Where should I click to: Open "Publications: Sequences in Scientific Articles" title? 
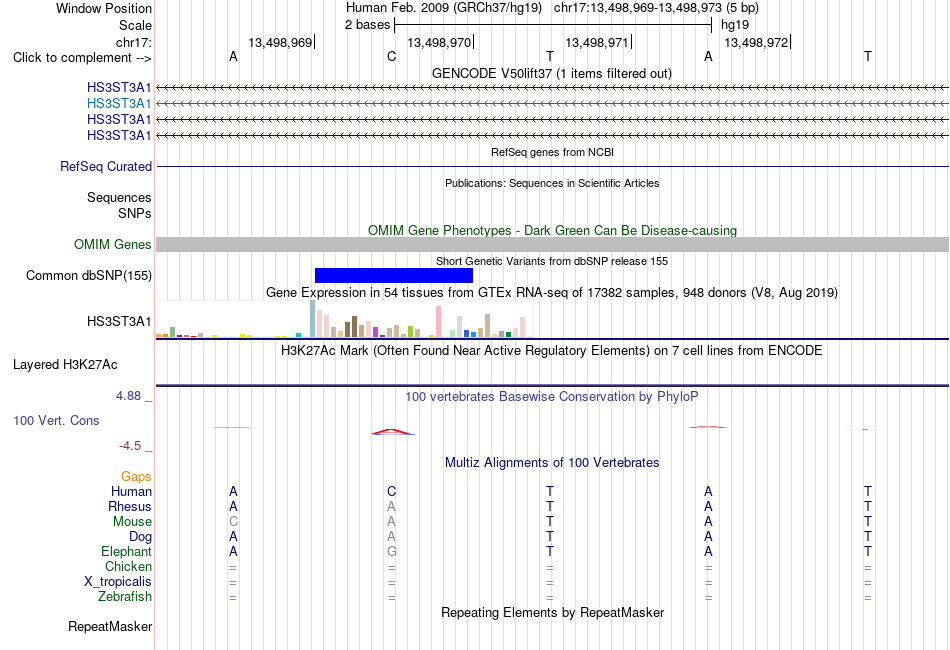(x=552, y=183)
